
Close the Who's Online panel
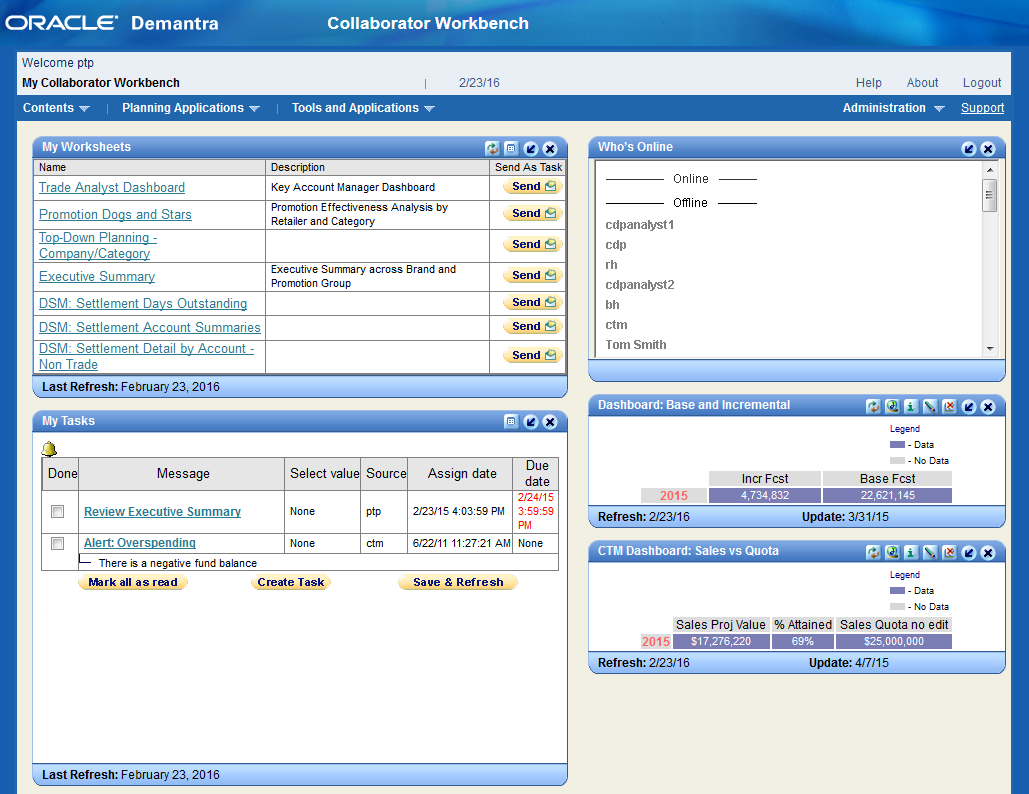click(x=988, y=148)
